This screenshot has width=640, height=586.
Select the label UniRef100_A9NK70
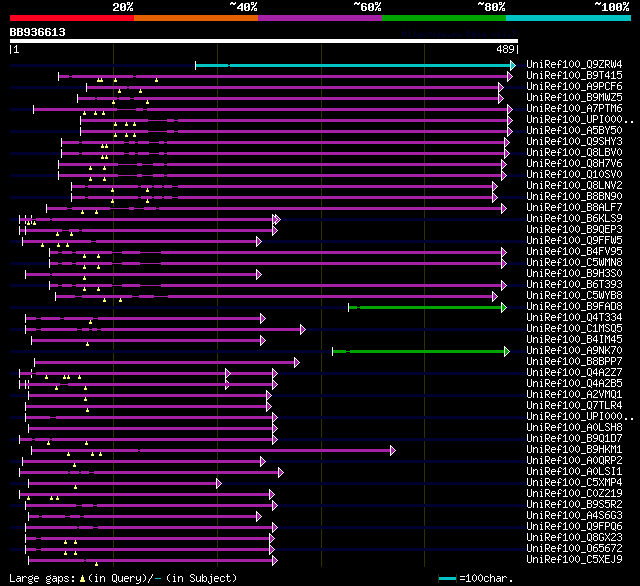pos(574,351)
